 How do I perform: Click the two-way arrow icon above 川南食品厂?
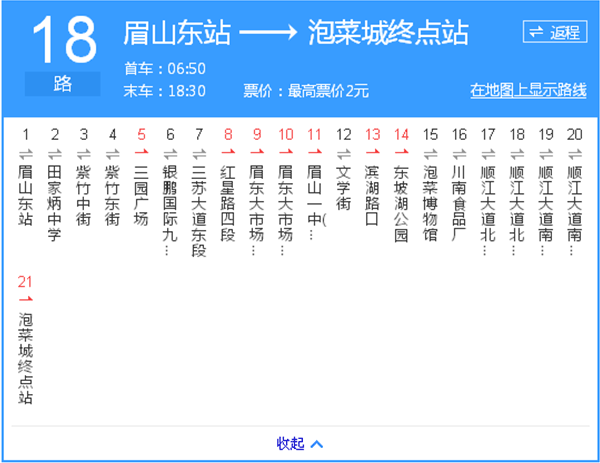459,153
